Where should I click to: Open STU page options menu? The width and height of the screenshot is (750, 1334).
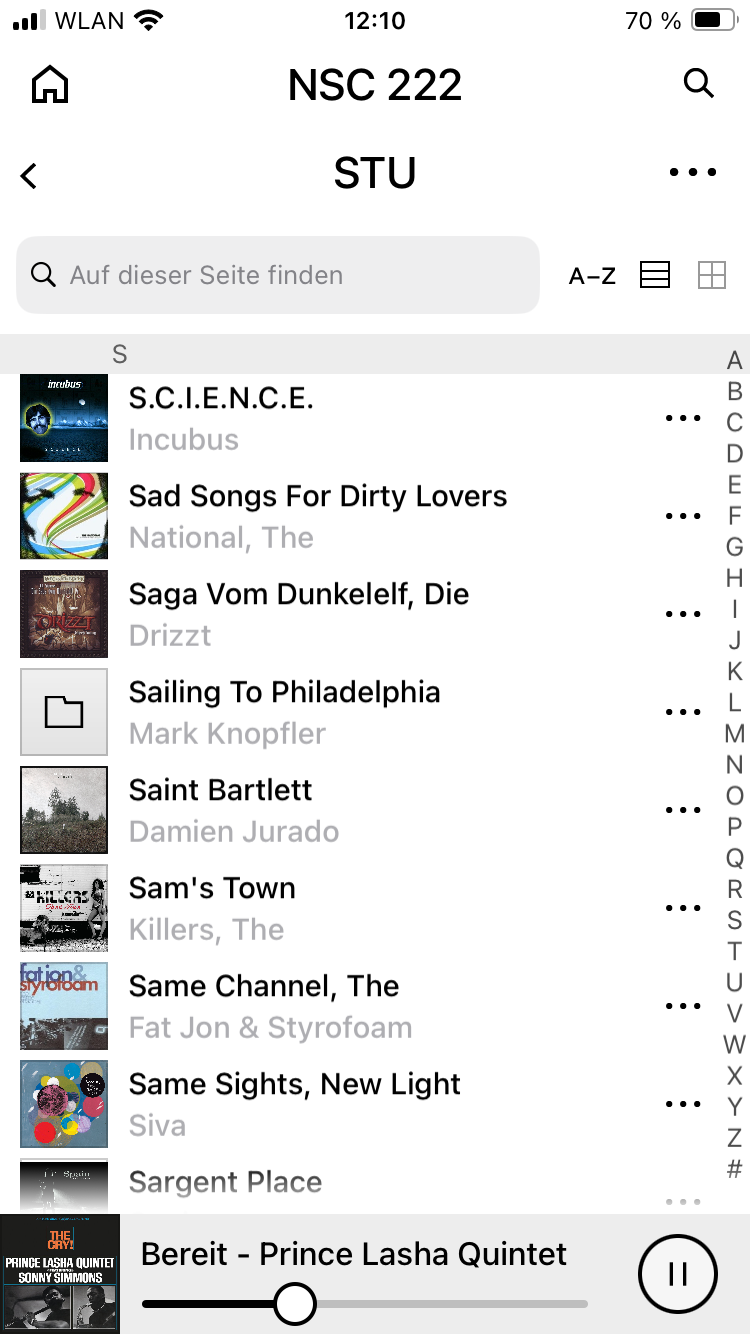click(x=693, y=173)
